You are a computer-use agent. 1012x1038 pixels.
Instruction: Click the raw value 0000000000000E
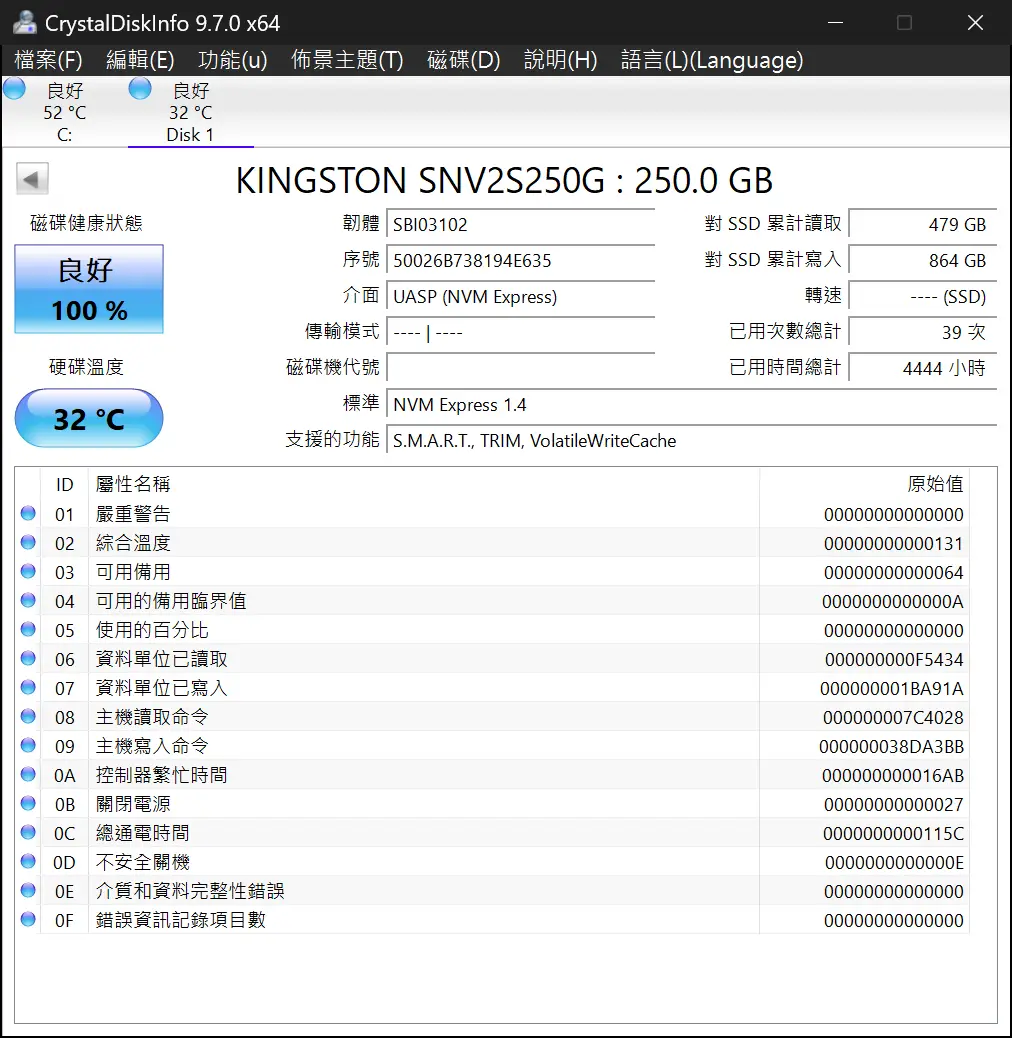click(894, 863)
